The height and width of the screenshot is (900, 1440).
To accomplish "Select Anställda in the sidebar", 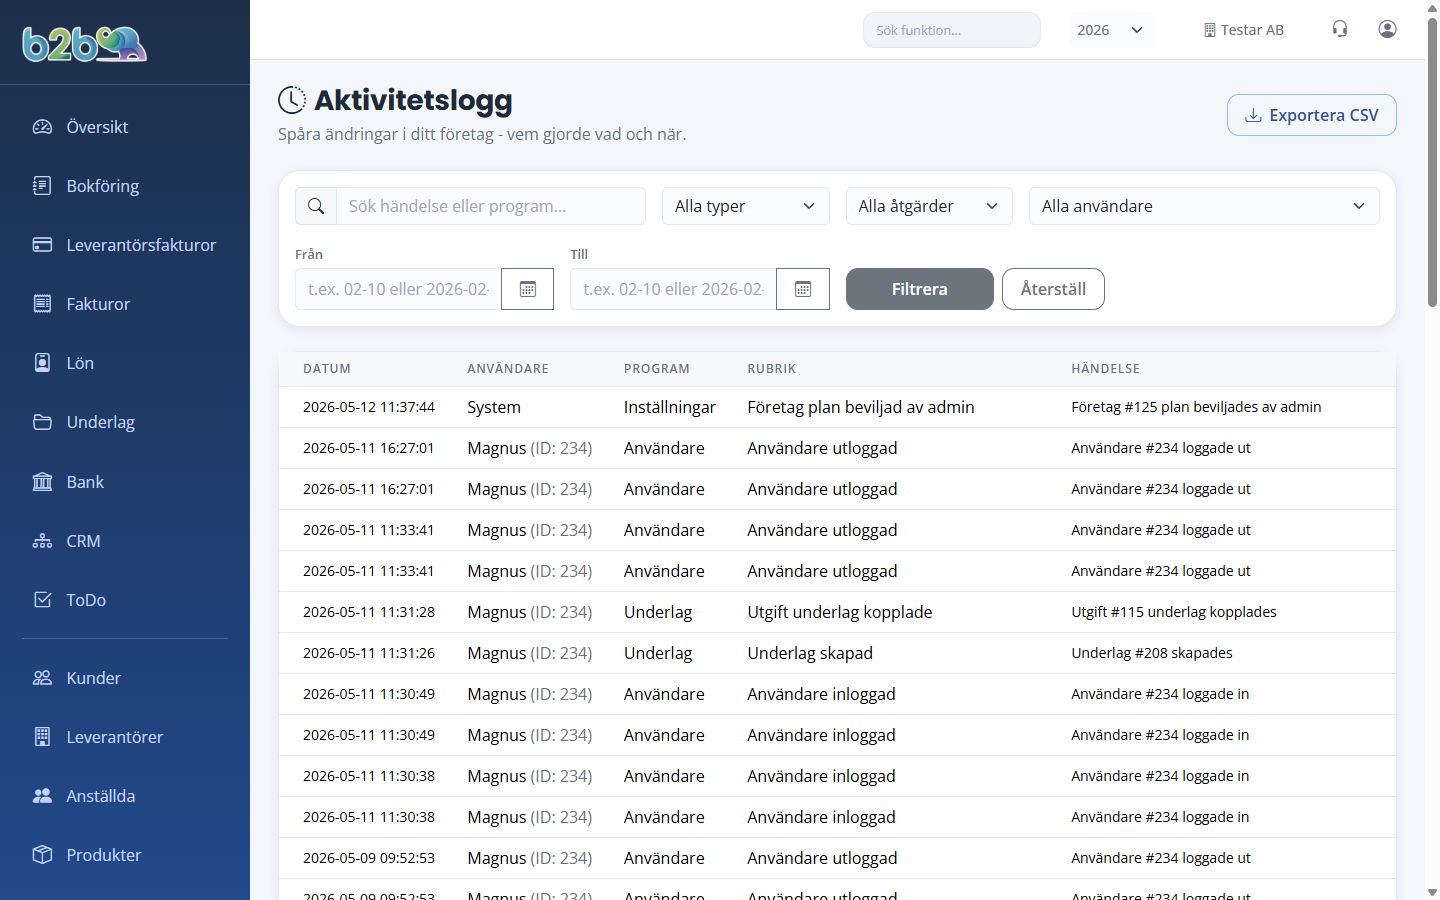I will pyautogui.click(x=101, y=796).
